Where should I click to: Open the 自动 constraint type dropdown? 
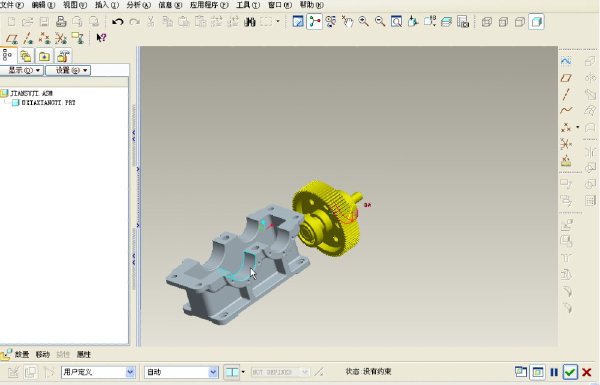(181, 372)
